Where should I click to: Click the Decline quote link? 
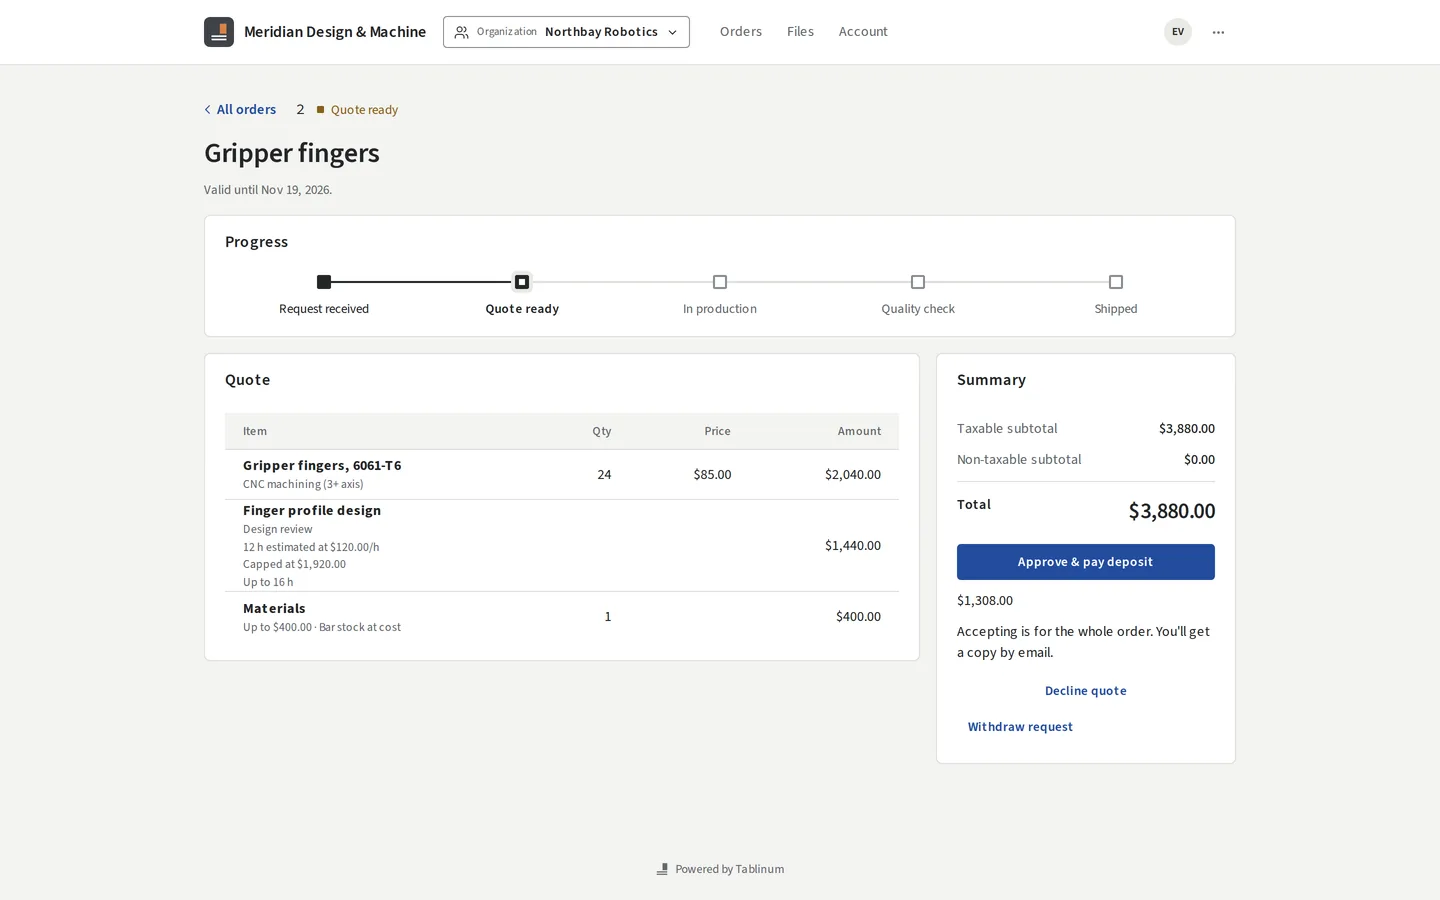click(x=1086, y=691)
